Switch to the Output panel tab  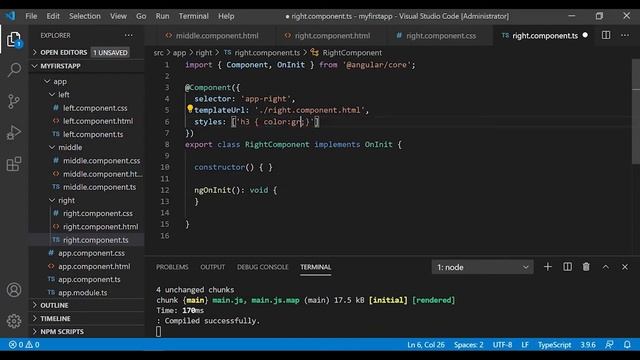213,267
